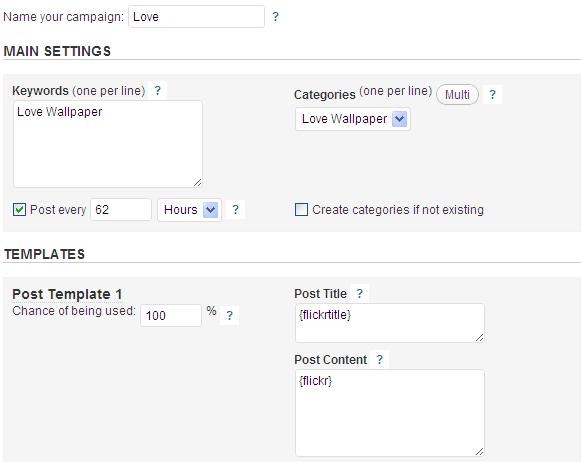Grab the Keywords textarea resize handle
581x462 pixels.
[197, 183]
